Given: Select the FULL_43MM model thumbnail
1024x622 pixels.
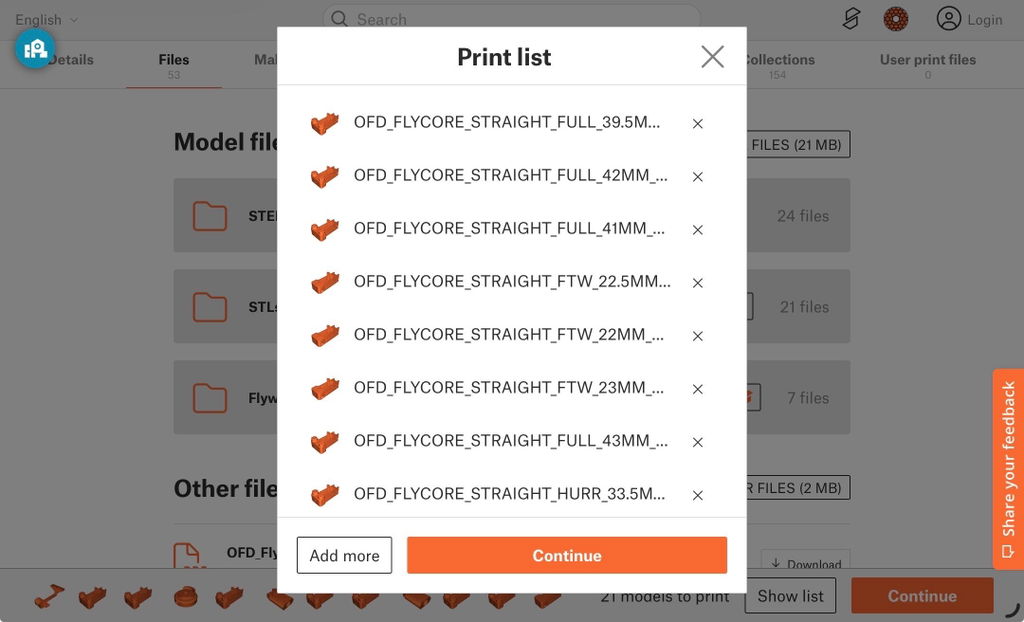Looking at the screenshot, I should (325, 442).
